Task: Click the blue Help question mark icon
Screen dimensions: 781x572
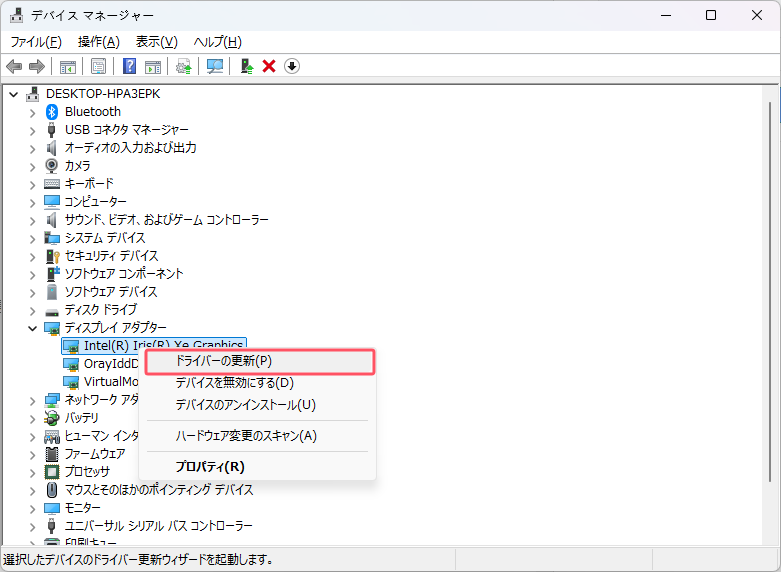Action: pos(130,66)
